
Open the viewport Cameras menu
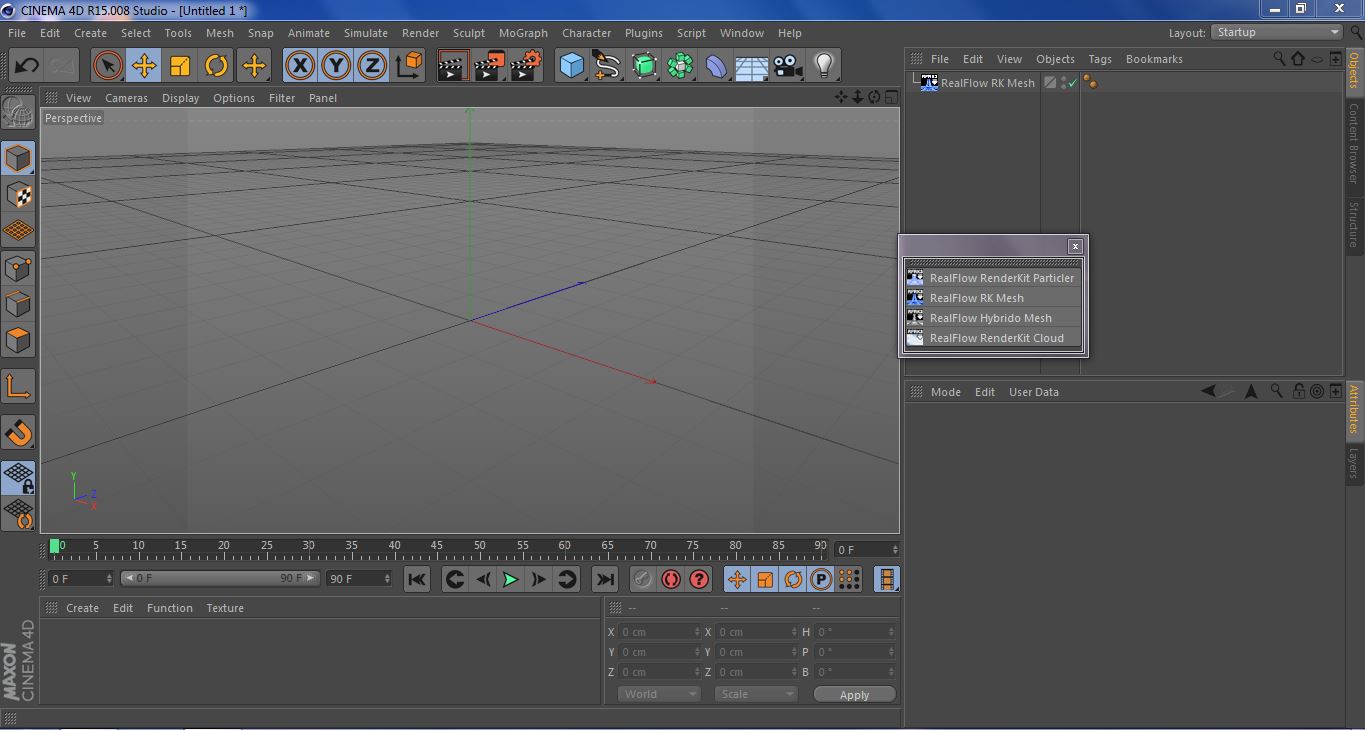(126, 98)
